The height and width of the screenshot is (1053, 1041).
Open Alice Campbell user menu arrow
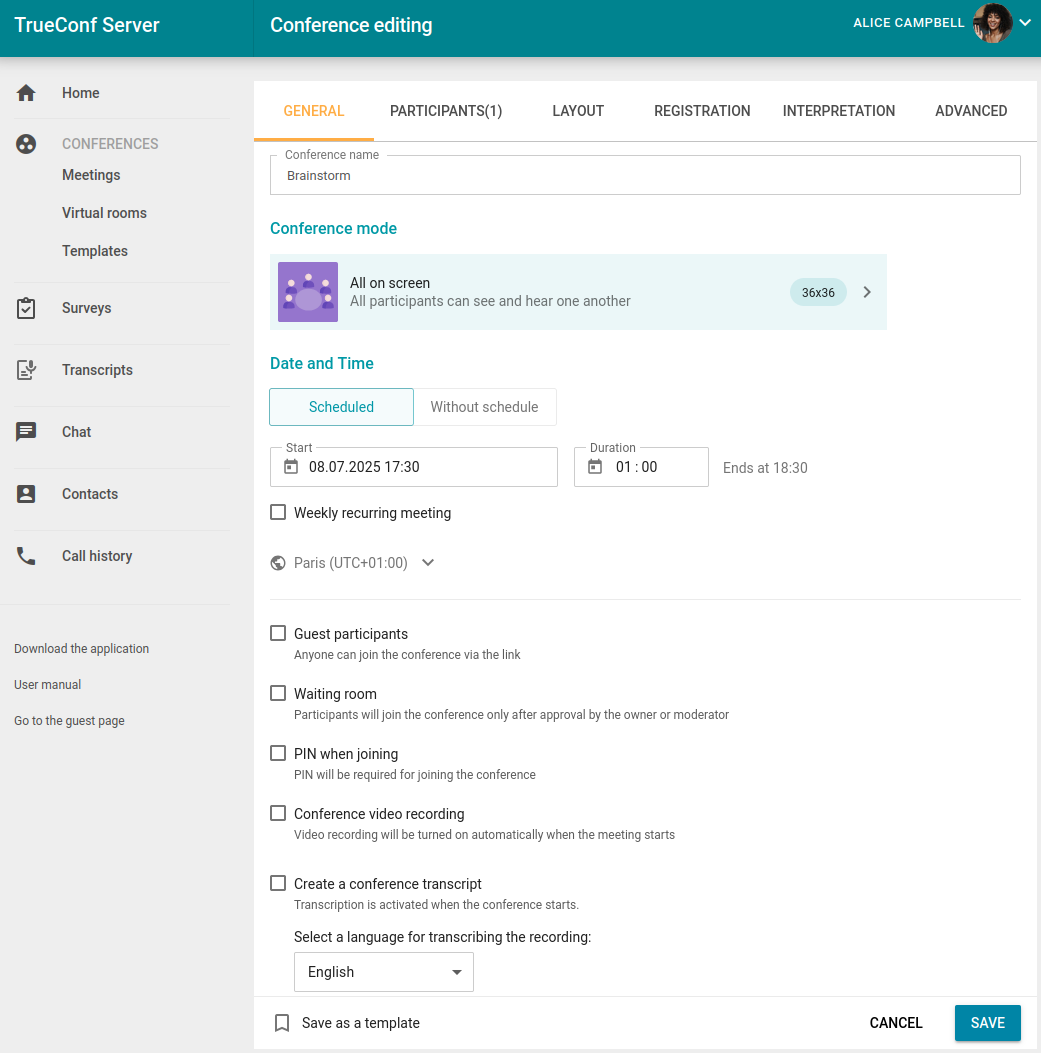[x=1025, y=23]
